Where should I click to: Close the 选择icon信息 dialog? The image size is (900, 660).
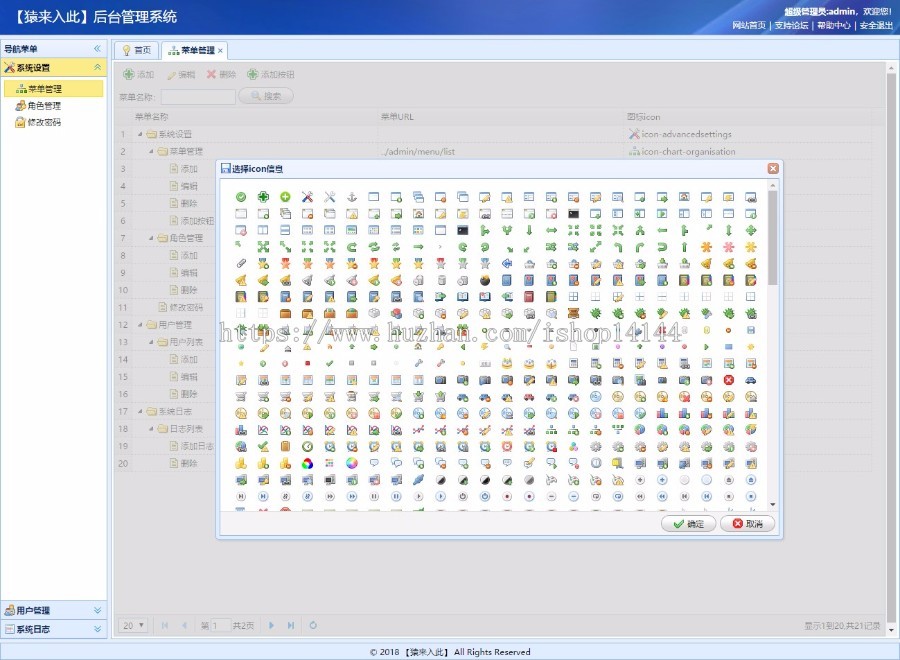tap(773, 168)
